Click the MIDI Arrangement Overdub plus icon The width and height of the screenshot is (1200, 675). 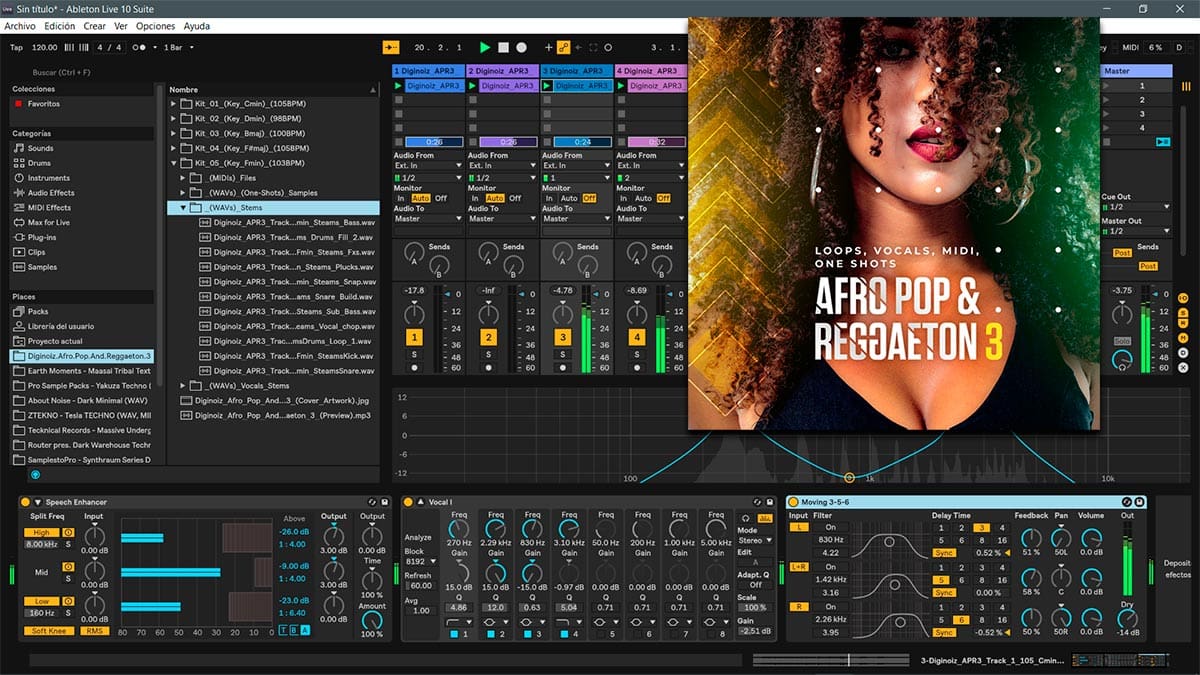click(548, 47)
